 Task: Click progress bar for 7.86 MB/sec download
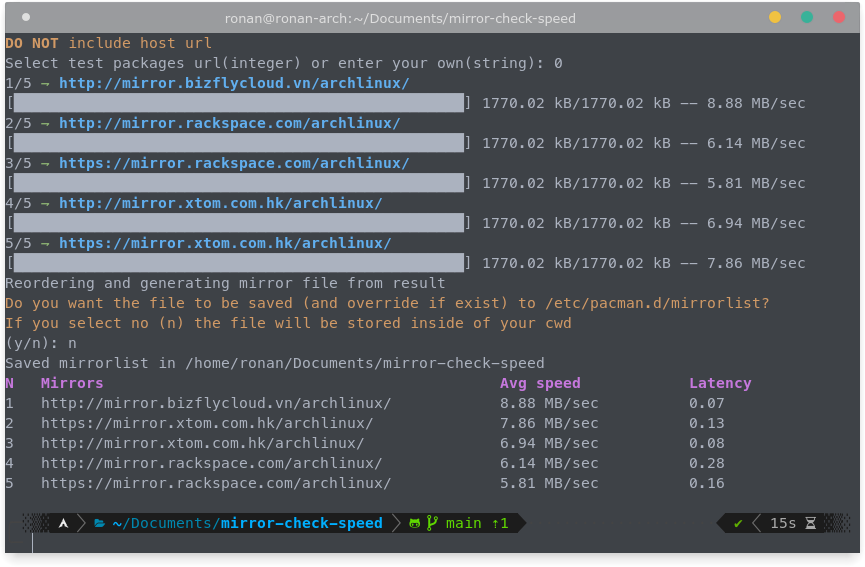click(x=239, y=263)
